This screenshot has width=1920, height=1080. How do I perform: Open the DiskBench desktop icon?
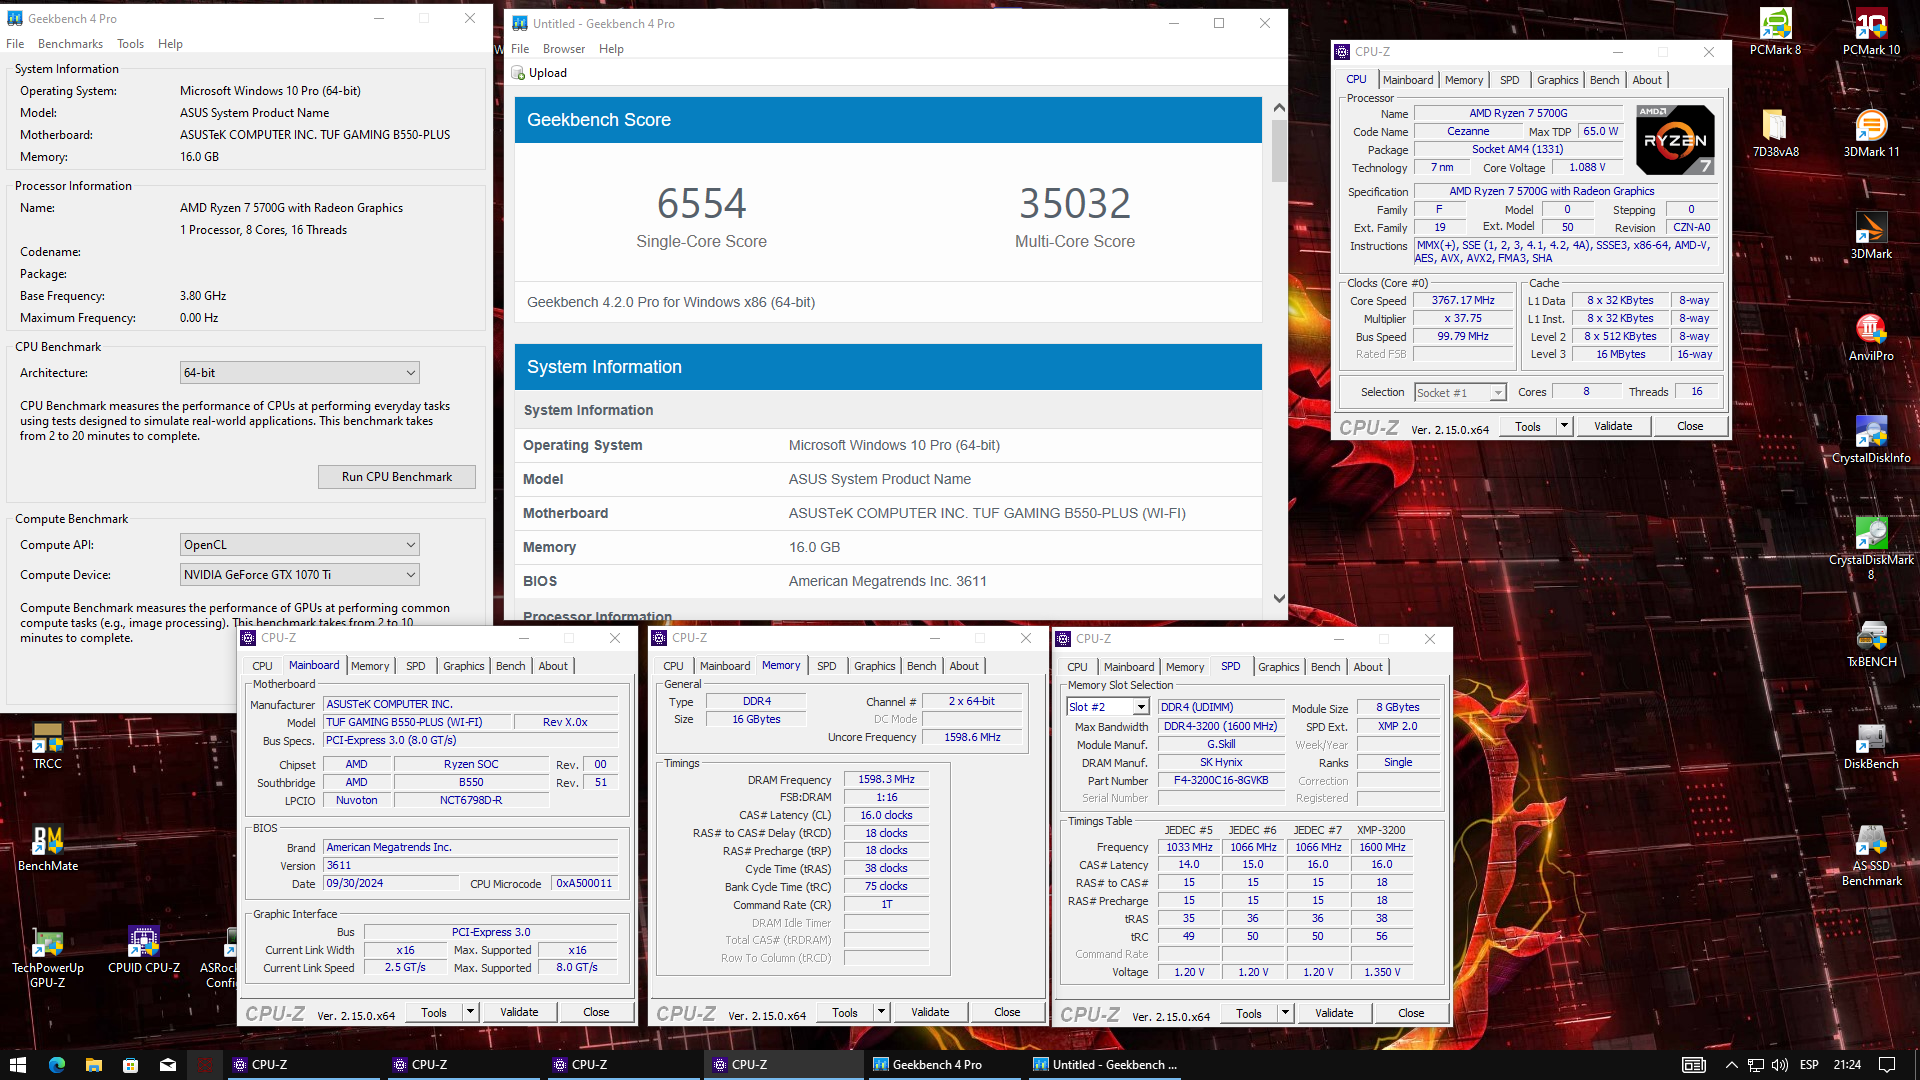[x=1871, y=745]
